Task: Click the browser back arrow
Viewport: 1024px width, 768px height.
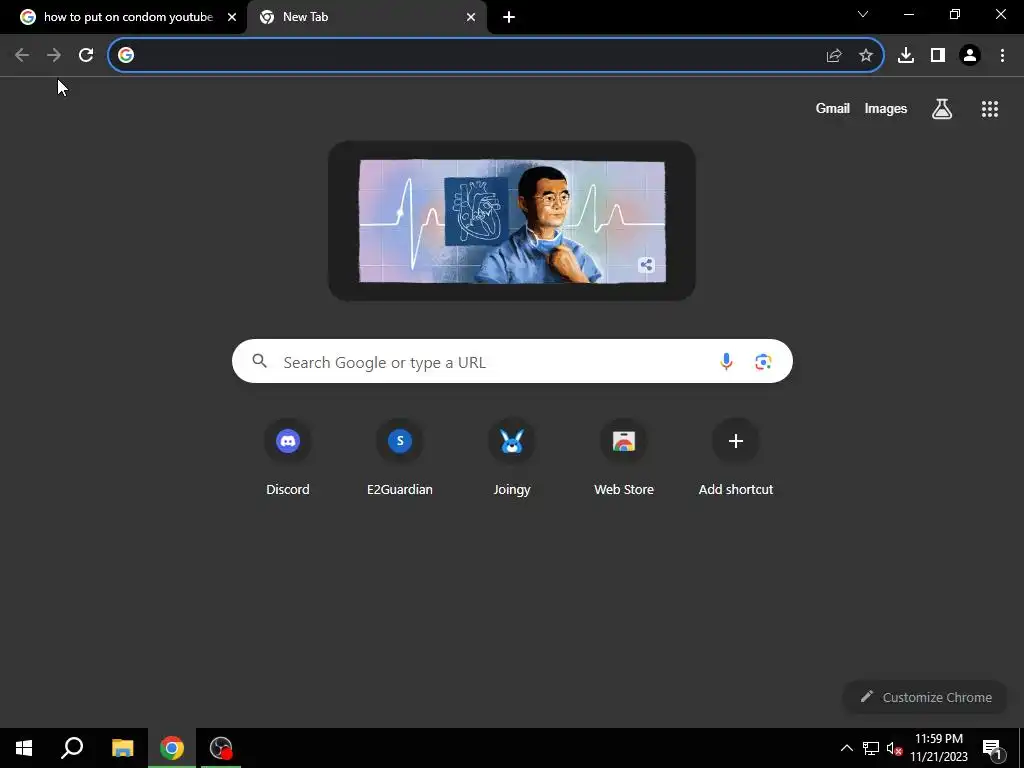Action: (22, 55)
